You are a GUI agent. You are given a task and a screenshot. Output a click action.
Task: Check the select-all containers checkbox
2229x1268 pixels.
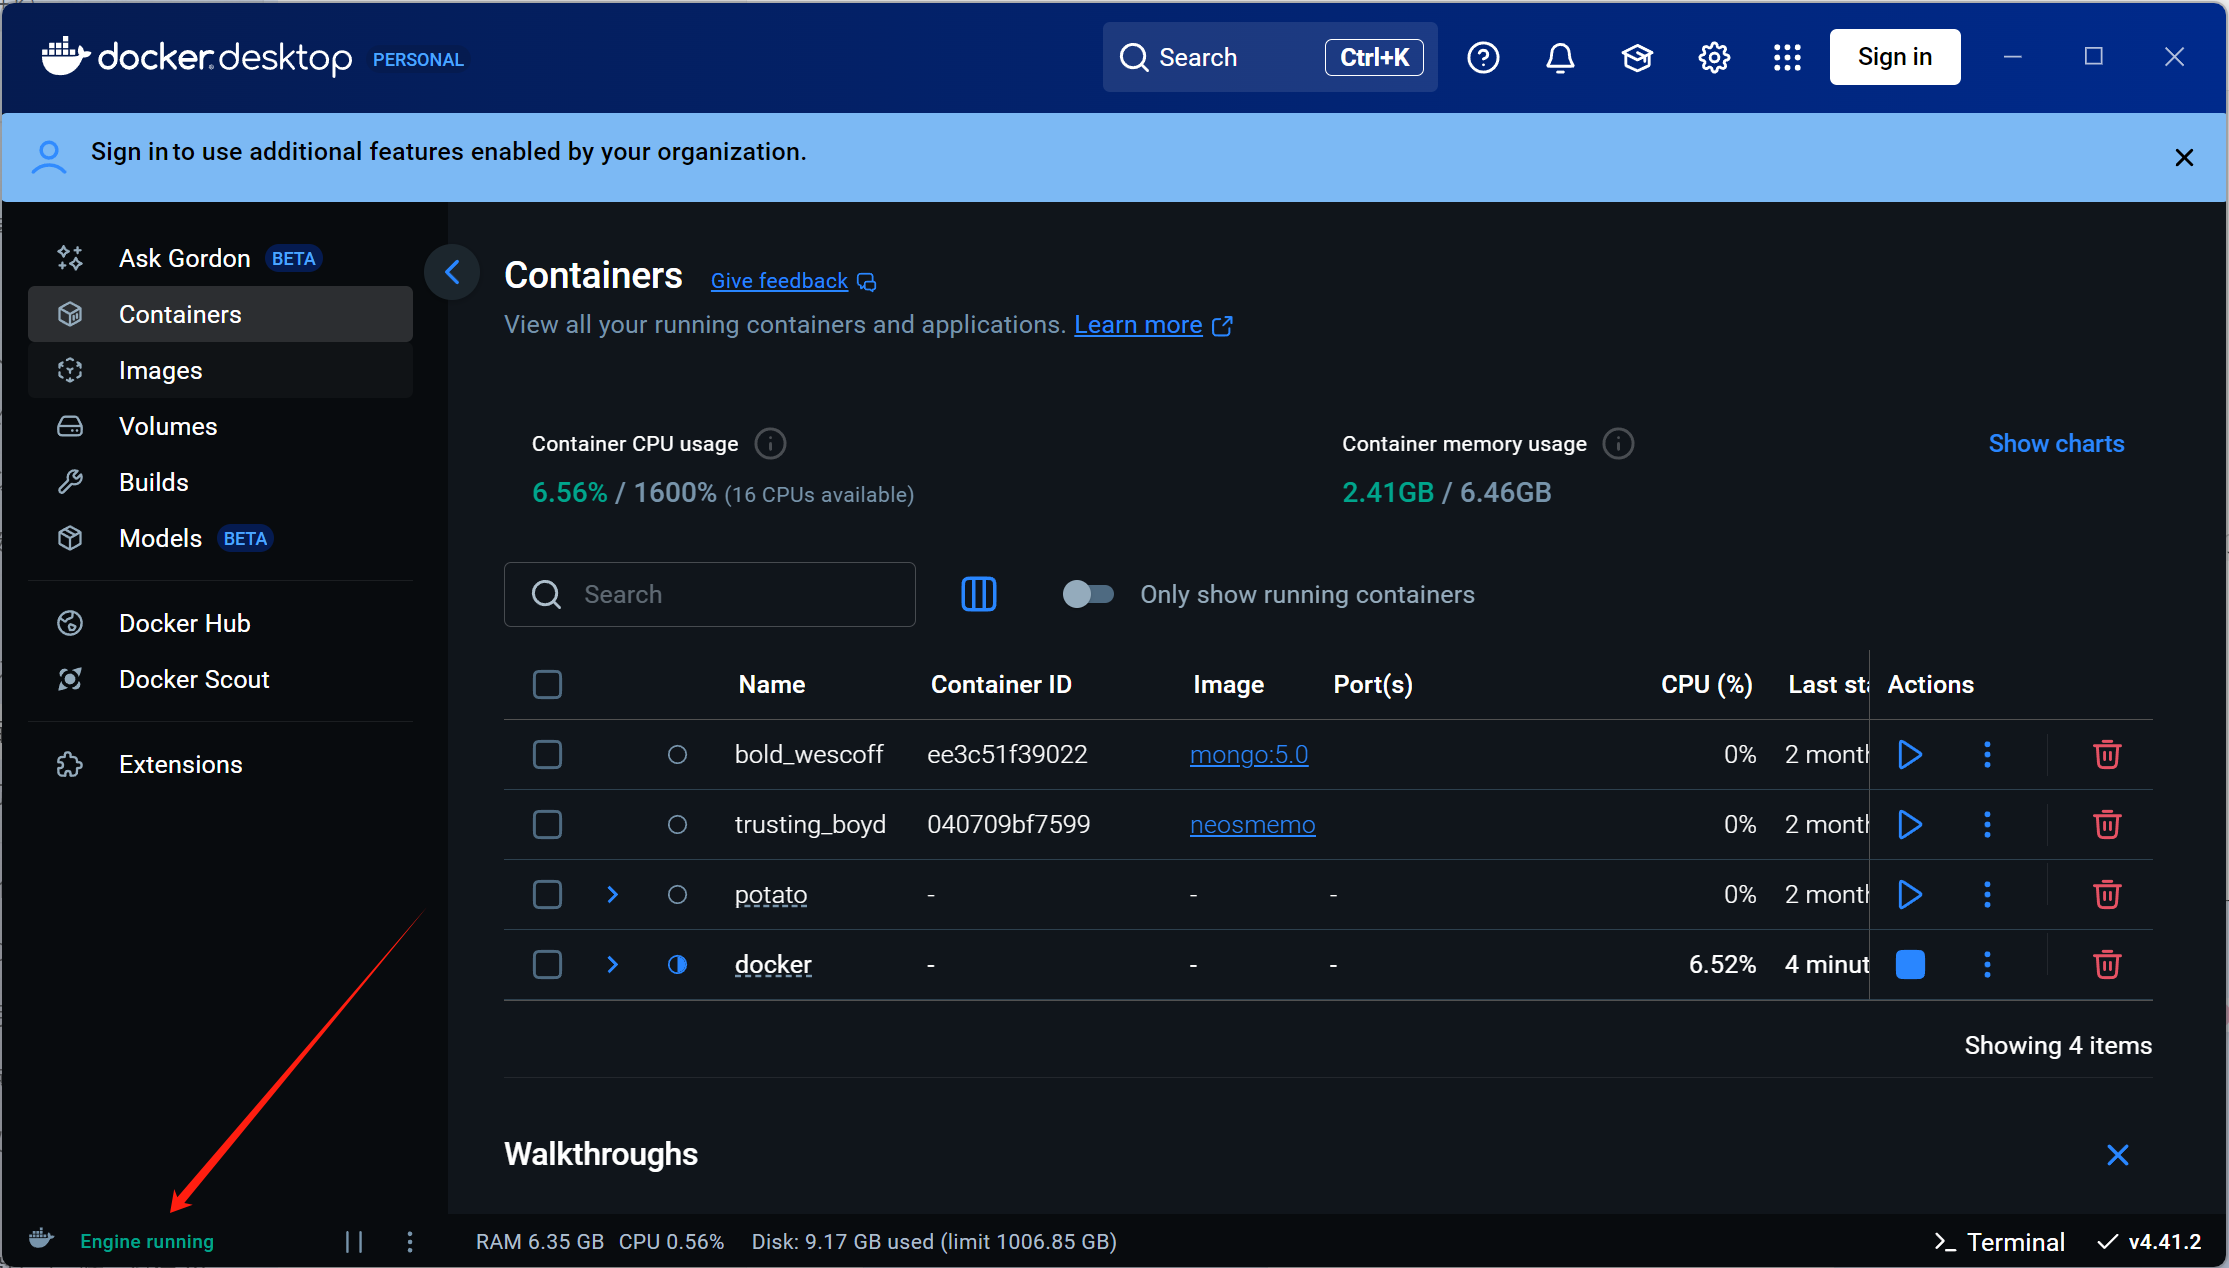pos(547,684)
